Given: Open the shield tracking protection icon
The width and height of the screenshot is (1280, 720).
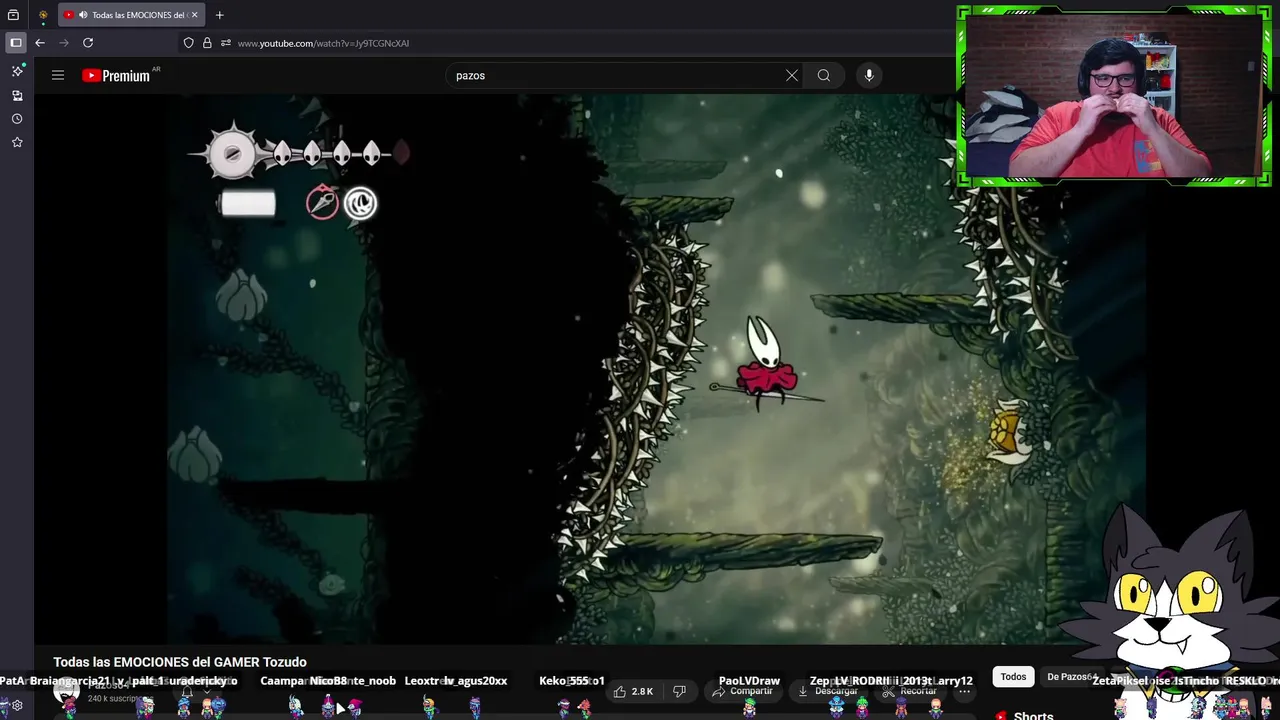Looking at the screenshot, I should point(188,43).
